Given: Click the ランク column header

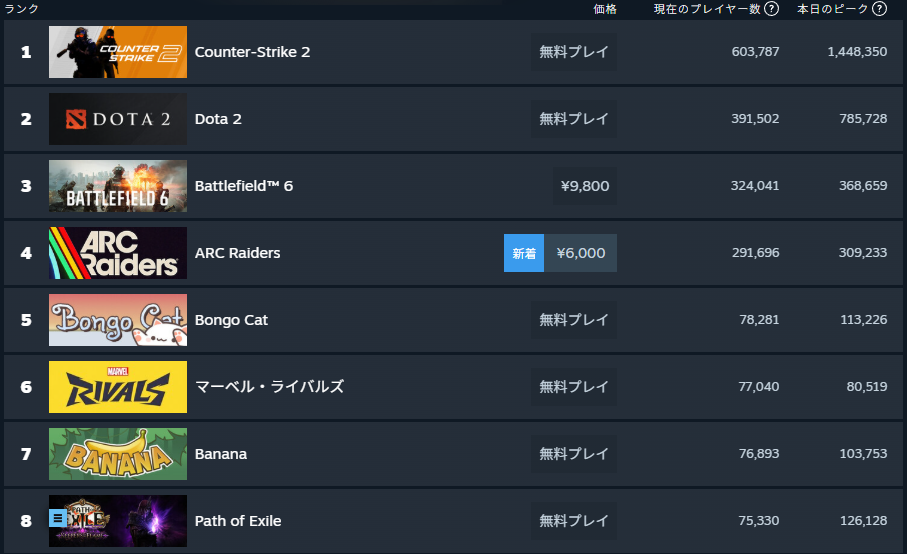Looking at the screenshot, I should [x=22, y=9].
